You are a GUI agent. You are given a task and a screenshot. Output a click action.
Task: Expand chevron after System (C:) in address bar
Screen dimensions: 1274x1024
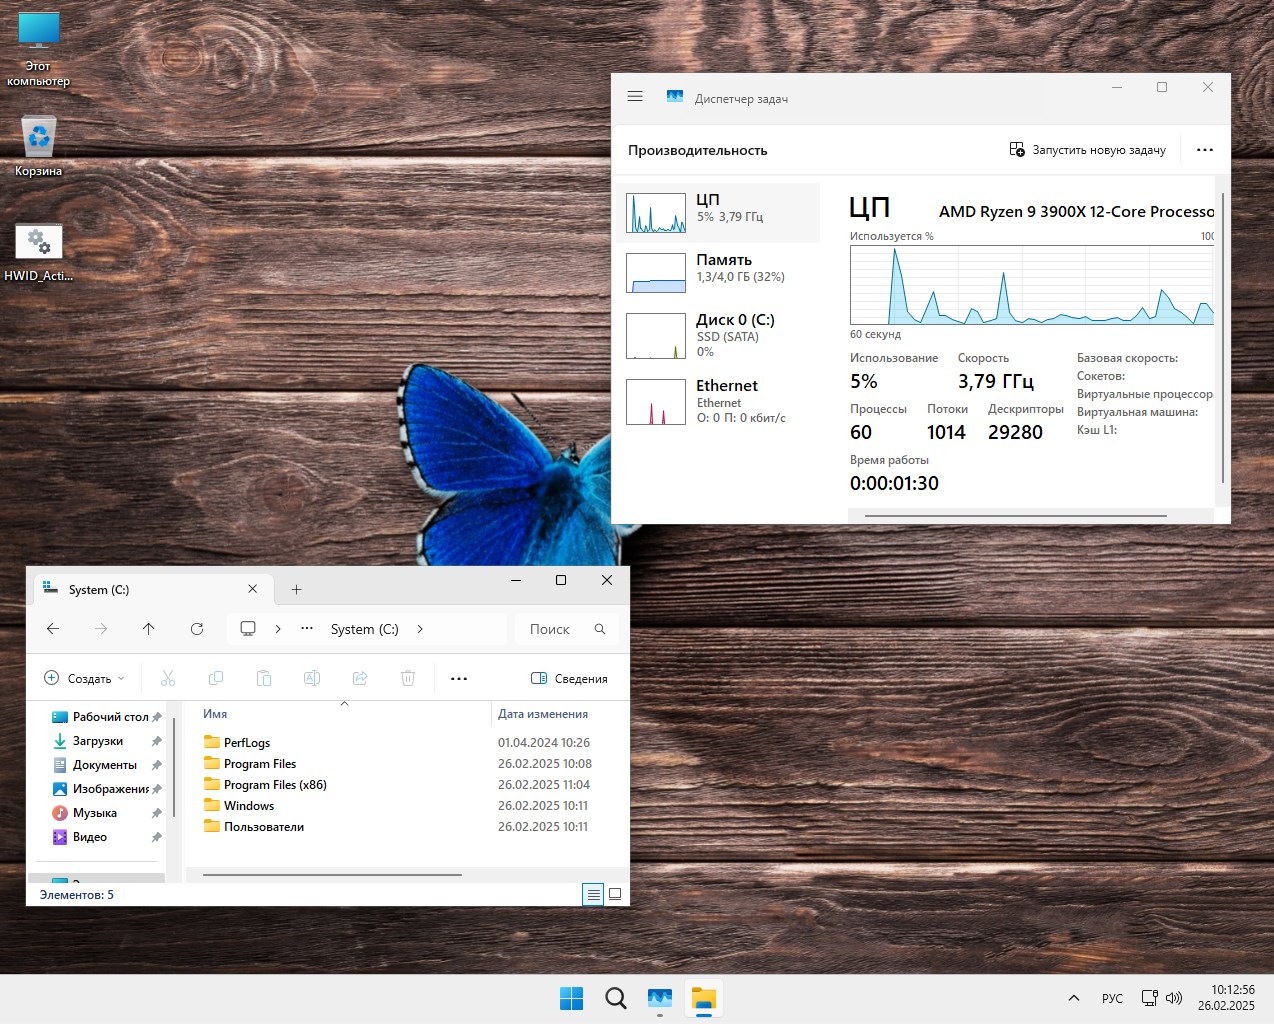coord(420,629)
